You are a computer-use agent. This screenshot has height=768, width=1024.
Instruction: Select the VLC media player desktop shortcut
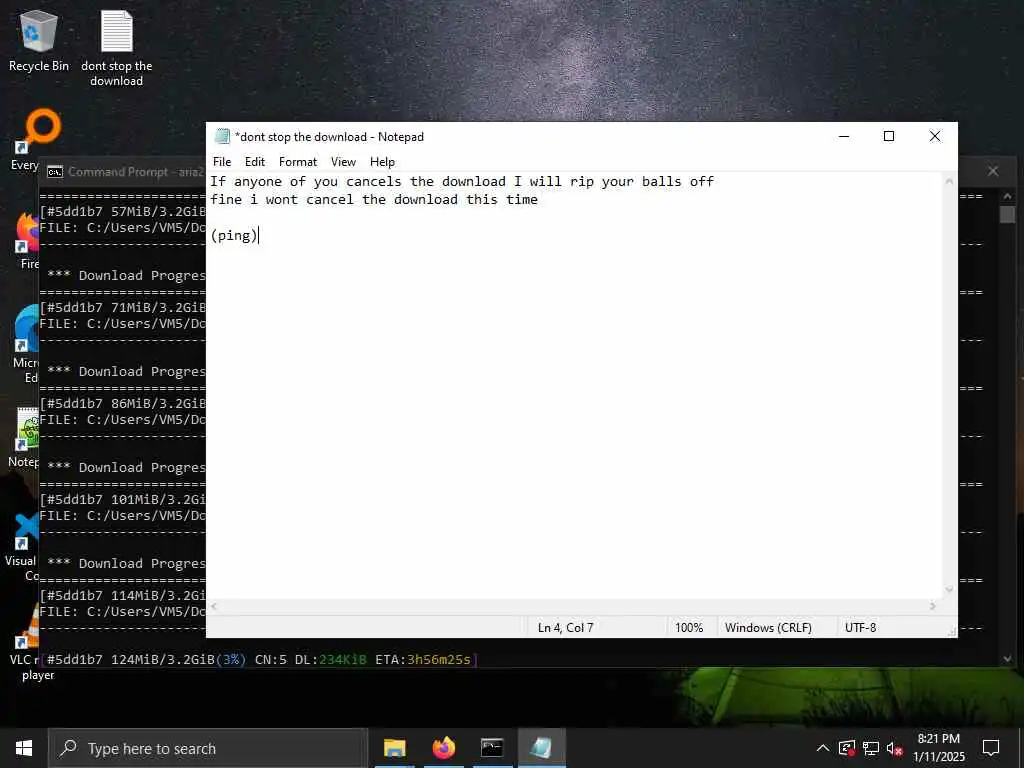click(x=26, y=643)
